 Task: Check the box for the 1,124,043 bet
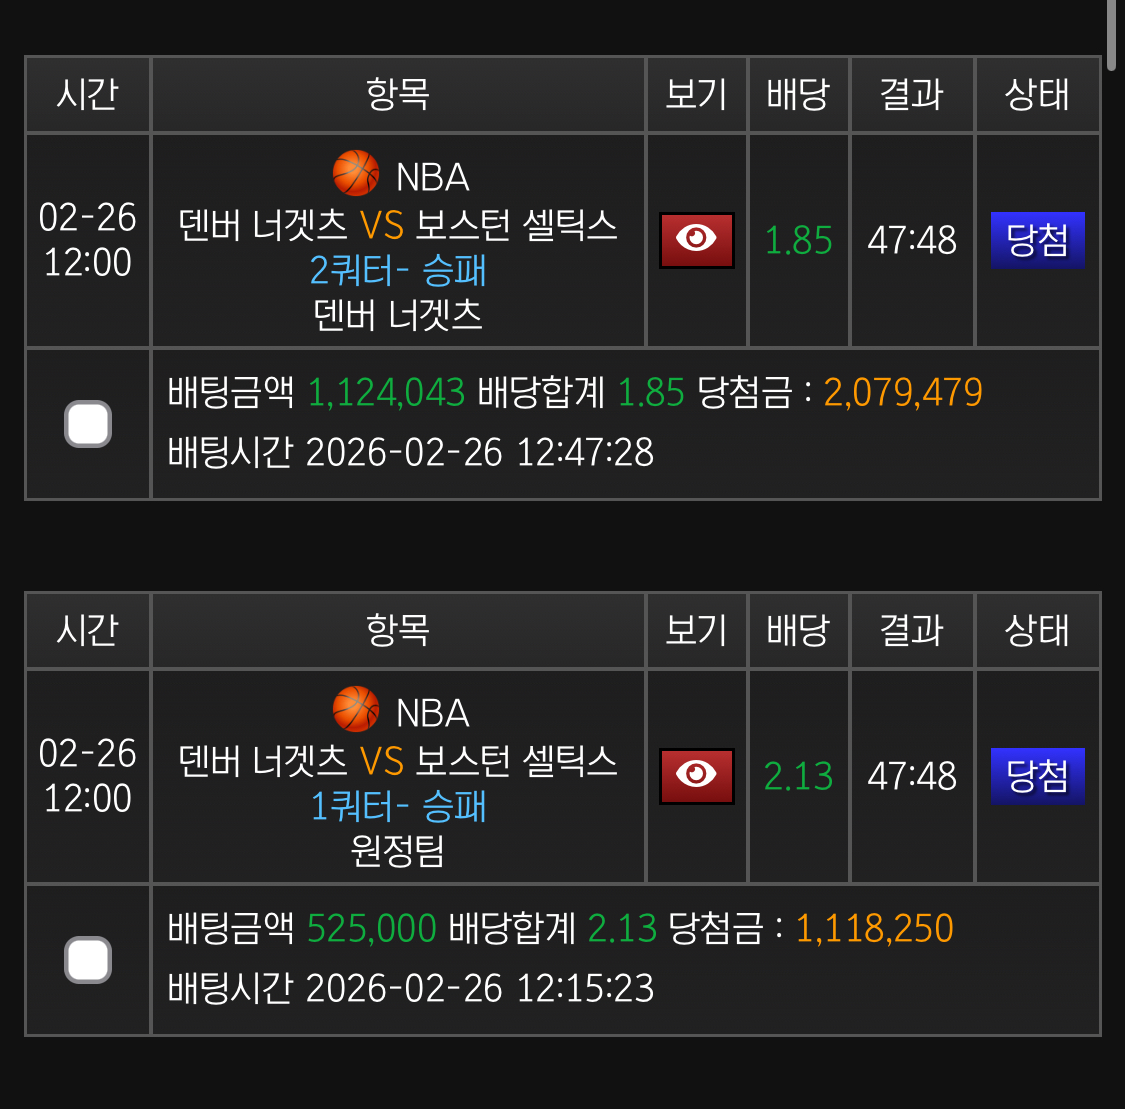88,424
